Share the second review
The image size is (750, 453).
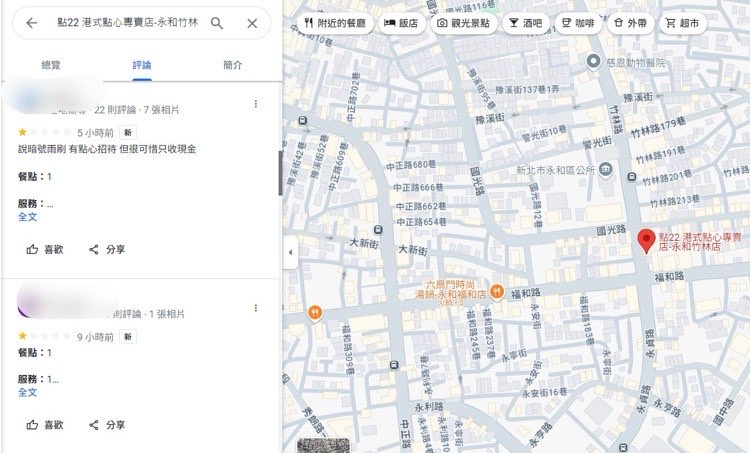[x=107, y=425]
